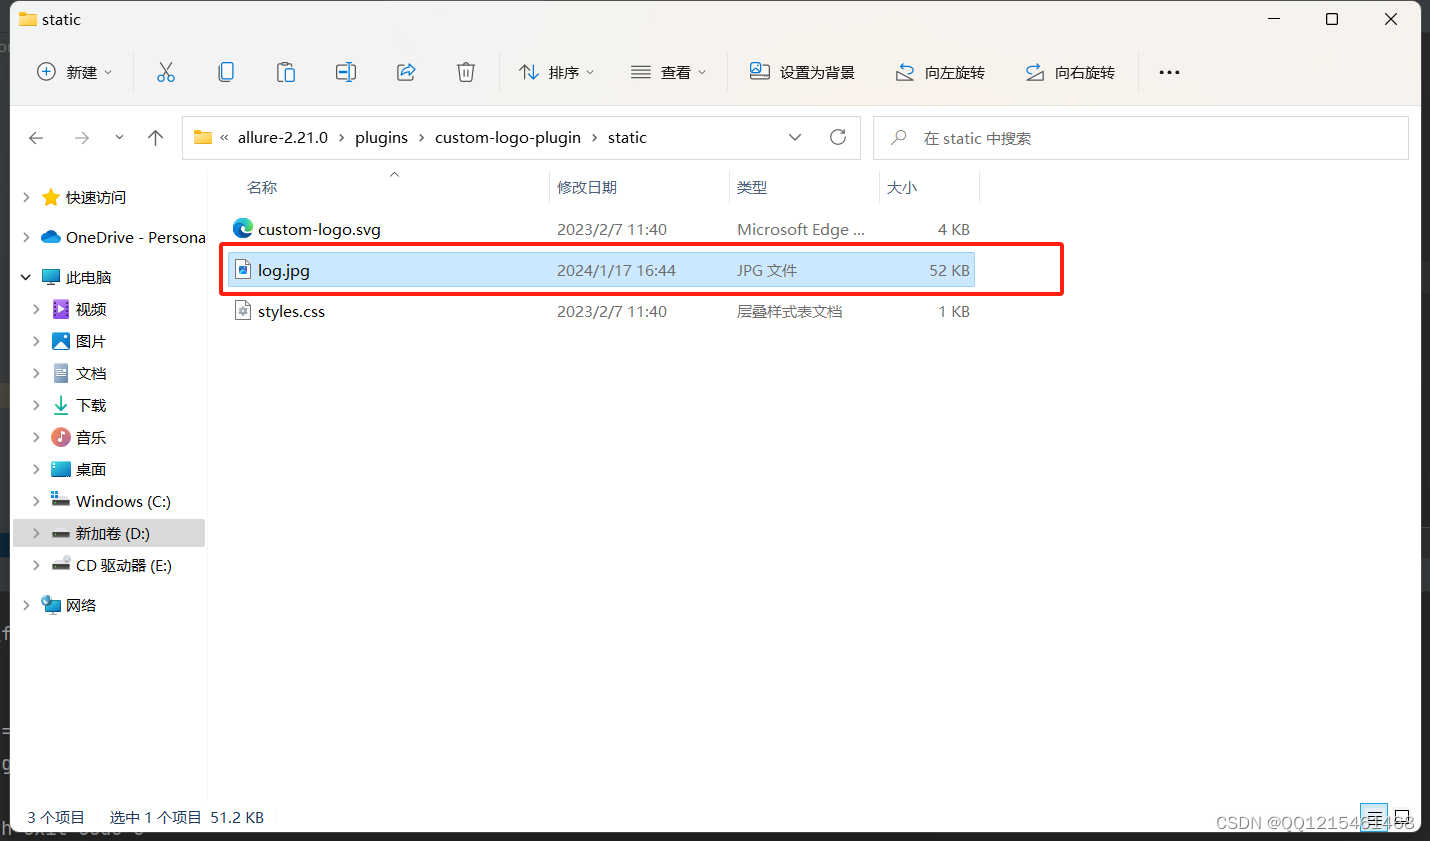Viewport: 1430px width, 841px height.
Task: Sort by 类型 column header
Action: coord(752,187)
